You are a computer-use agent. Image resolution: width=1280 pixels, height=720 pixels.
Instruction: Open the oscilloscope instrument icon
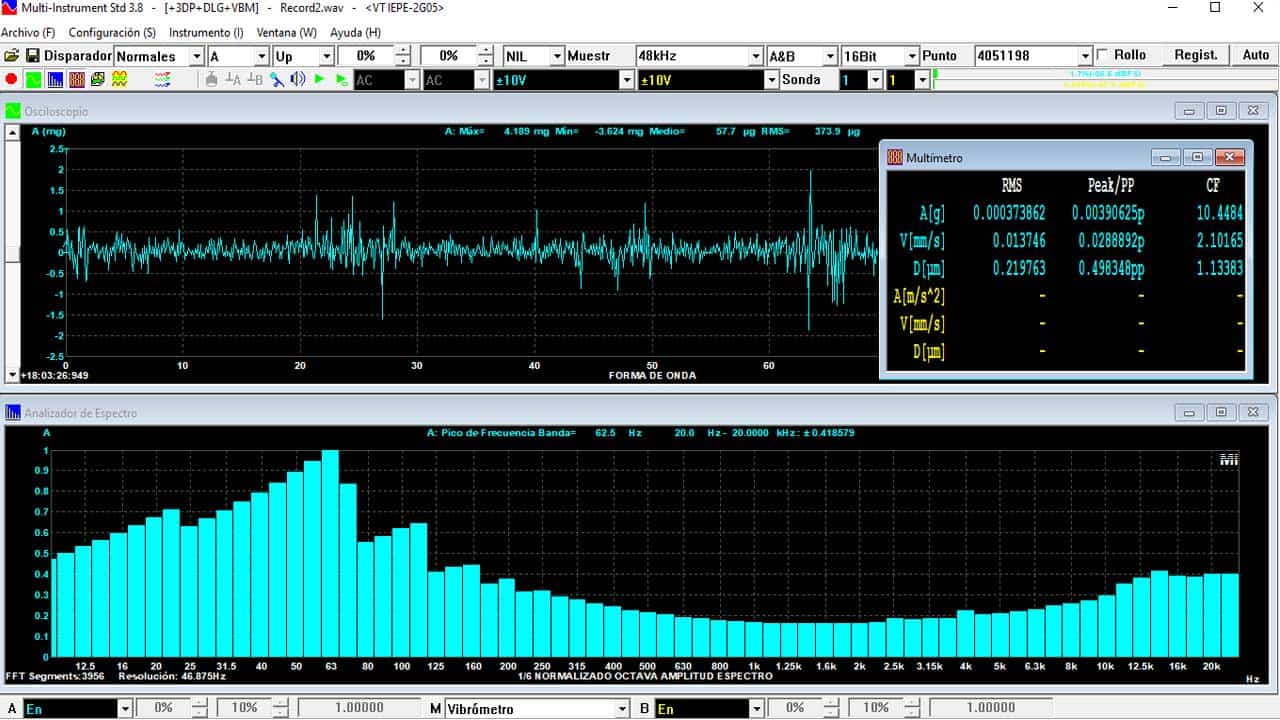coord(33,79)
